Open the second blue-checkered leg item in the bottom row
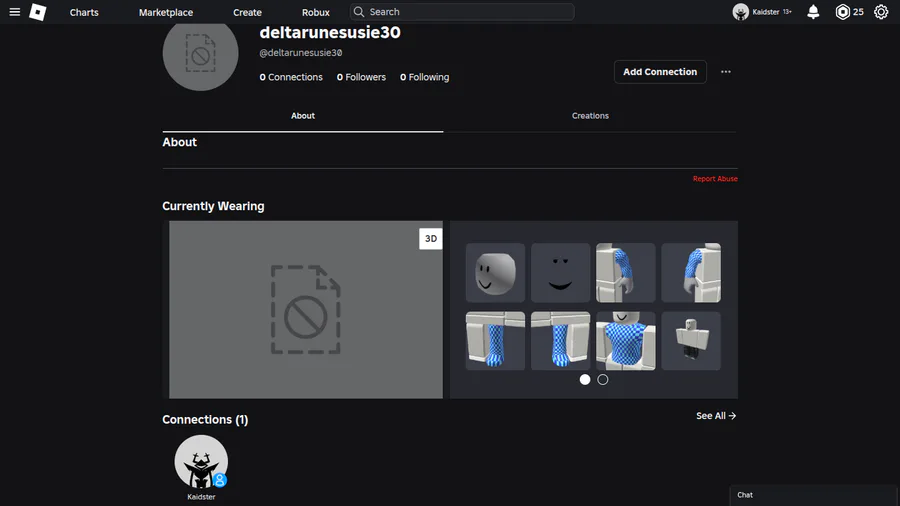 pos(560,341)
